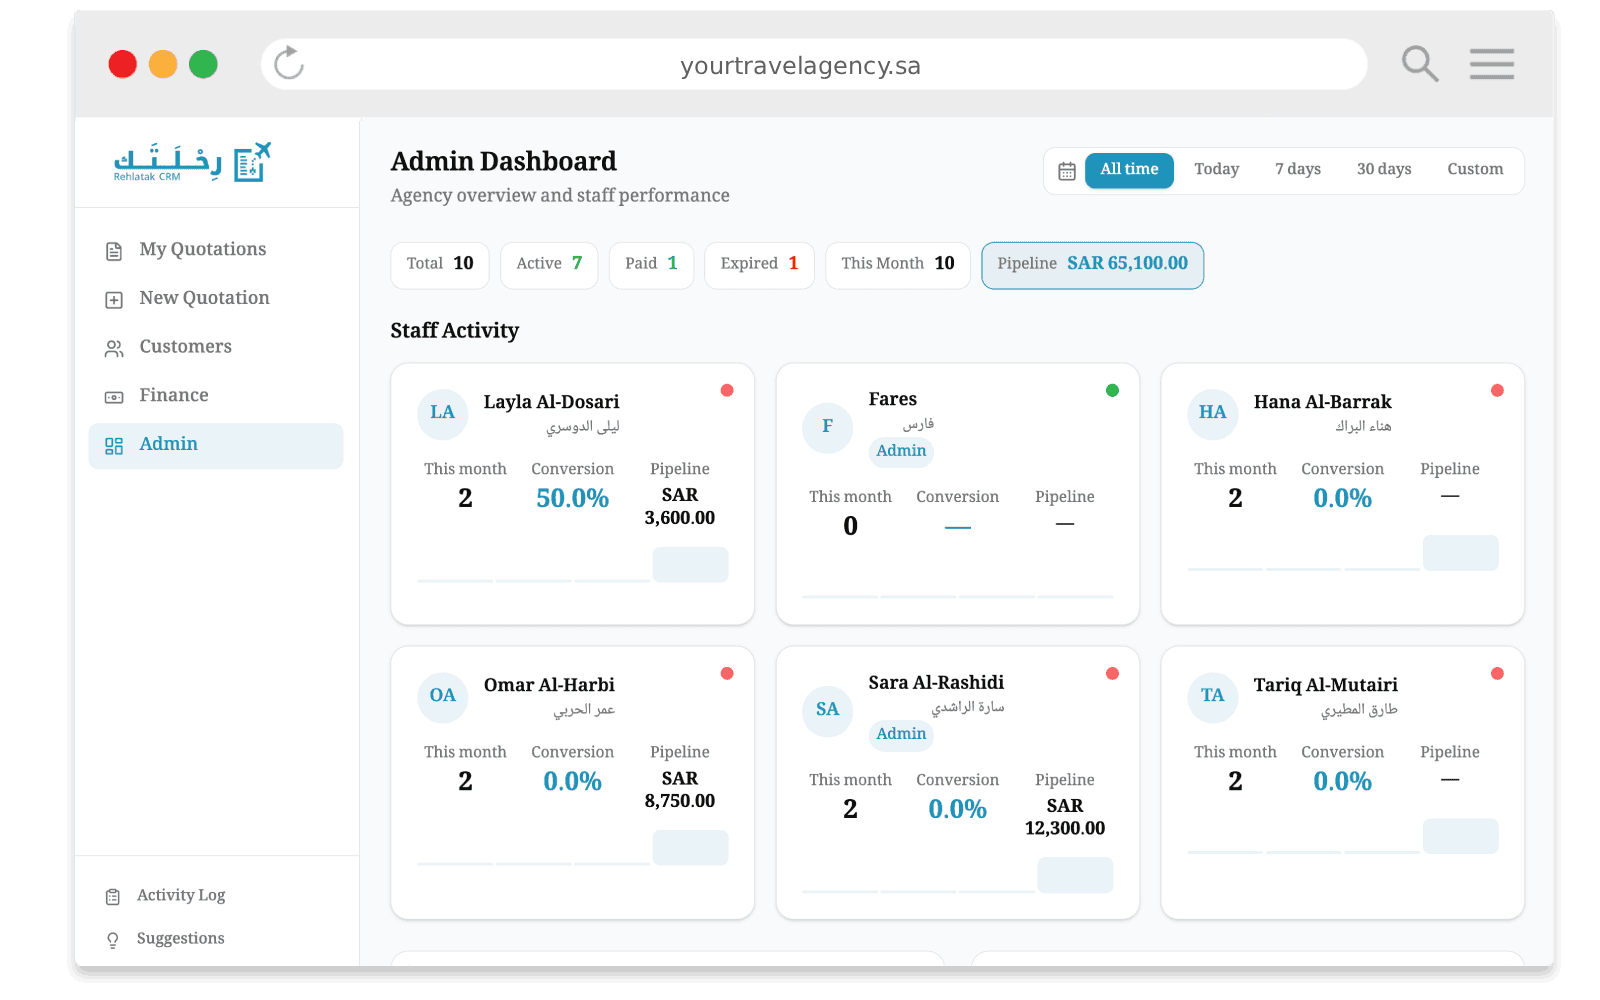Switch to the Today tab

[1216, 169]
